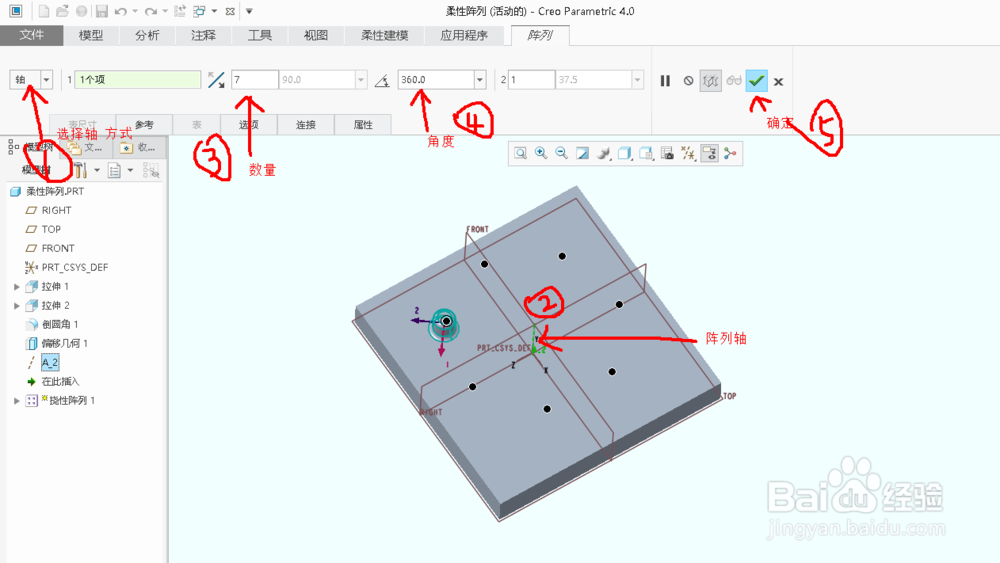
Task: Click the Refit zoom icon
Action: (520, 154)
